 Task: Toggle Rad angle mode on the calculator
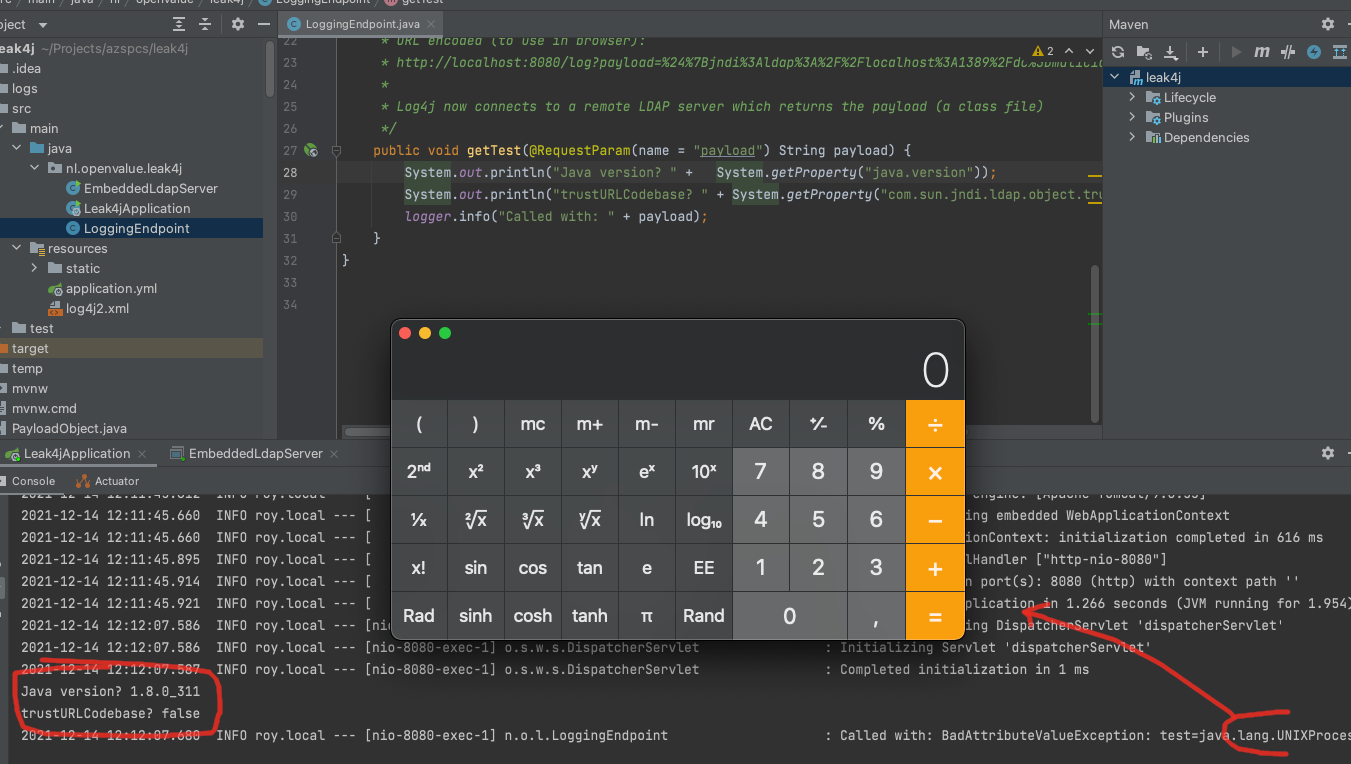[x=418, y=616]
